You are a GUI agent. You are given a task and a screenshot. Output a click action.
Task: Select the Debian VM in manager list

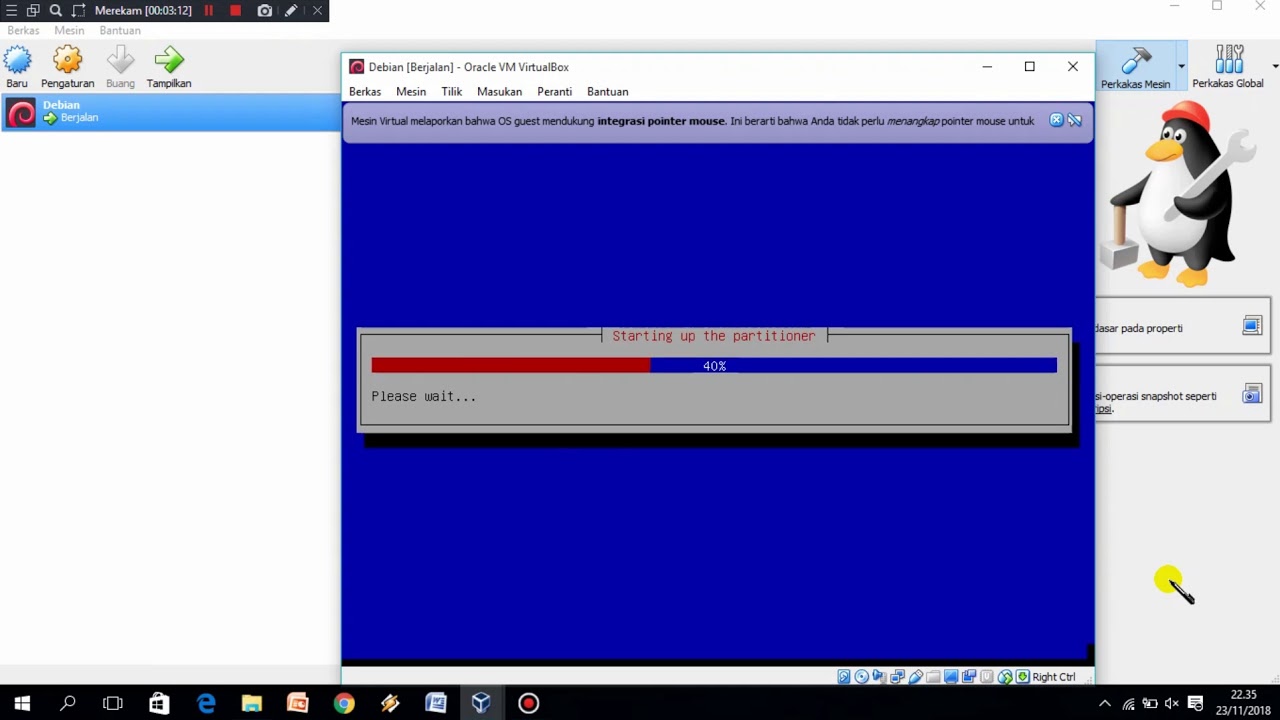click(170, 112)
